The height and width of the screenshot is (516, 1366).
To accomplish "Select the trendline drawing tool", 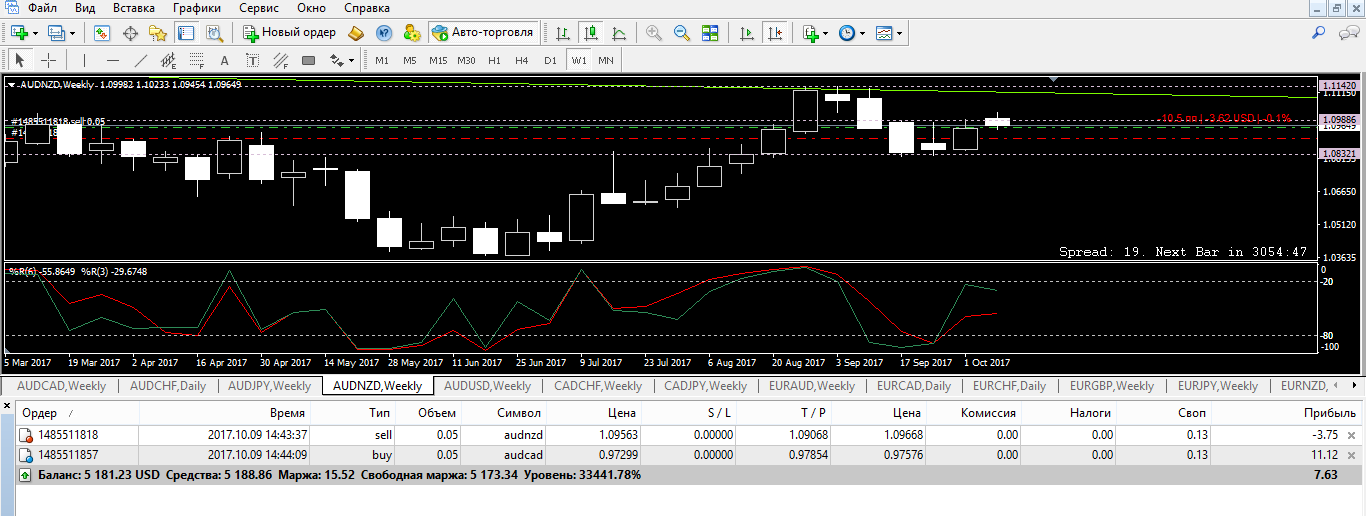I will click(x=140, y=60).
